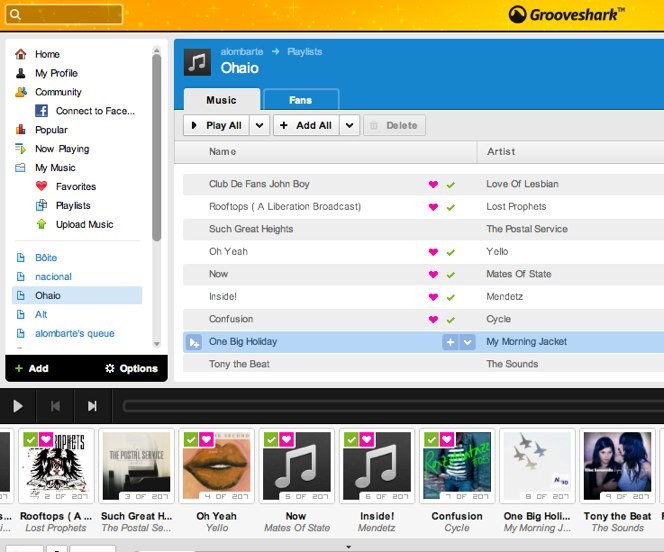The width and height of the screenshot is (664, 552).
Task: Click plus button on One Big Holiday row
Action: coord(450,342)
